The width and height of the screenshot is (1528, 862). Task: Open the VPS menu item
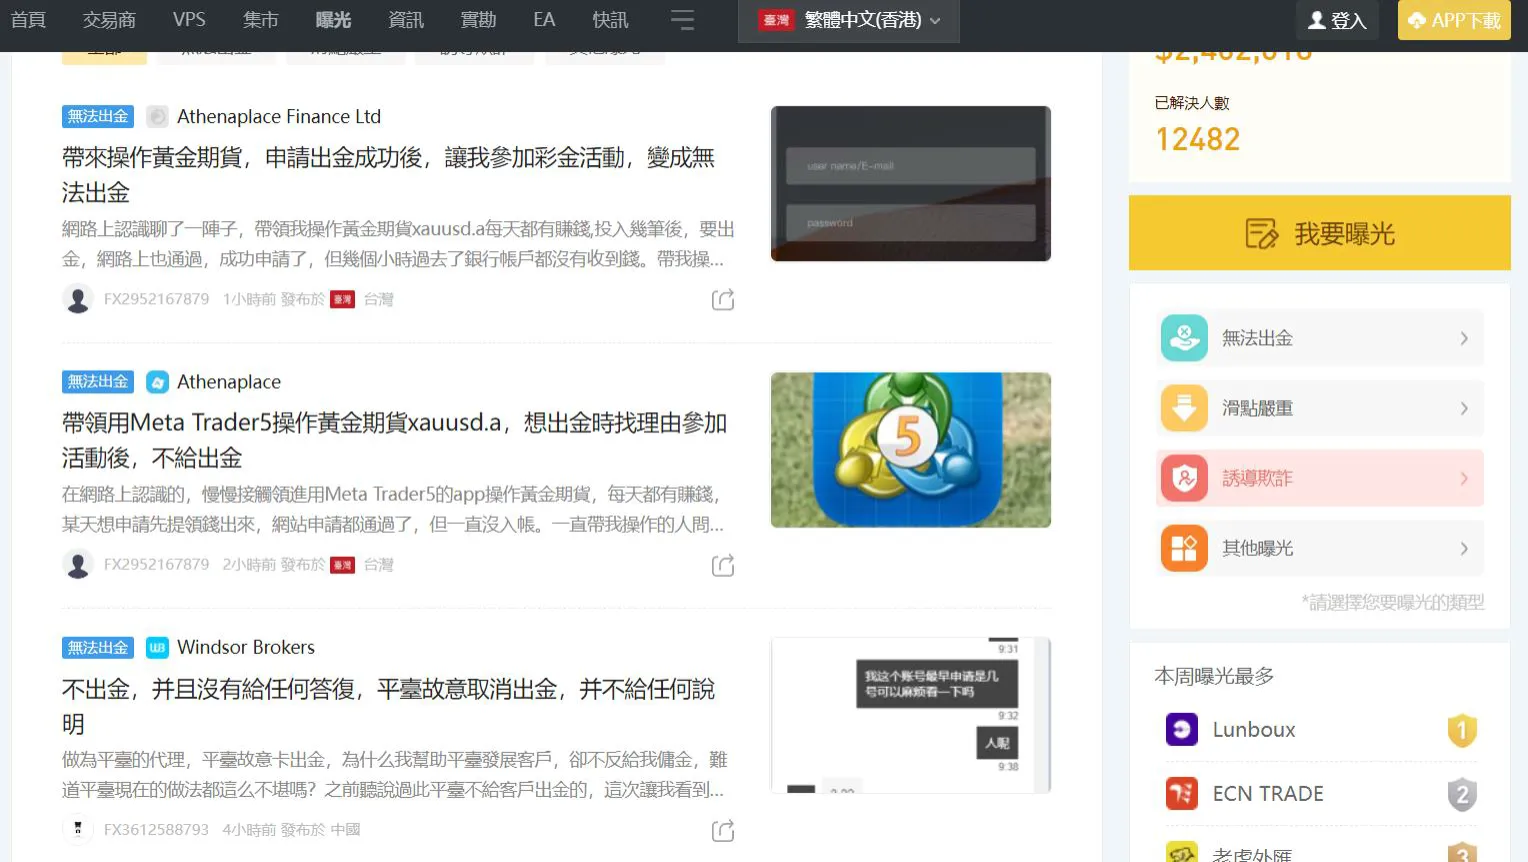coord(189,20)
